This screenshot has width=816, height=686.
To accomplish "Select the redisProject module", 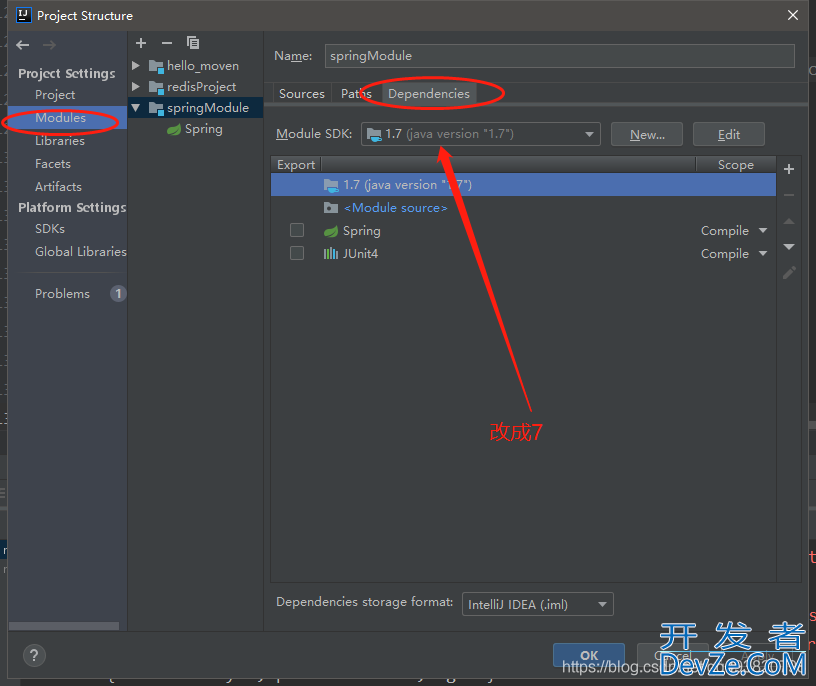I will 201,87.
